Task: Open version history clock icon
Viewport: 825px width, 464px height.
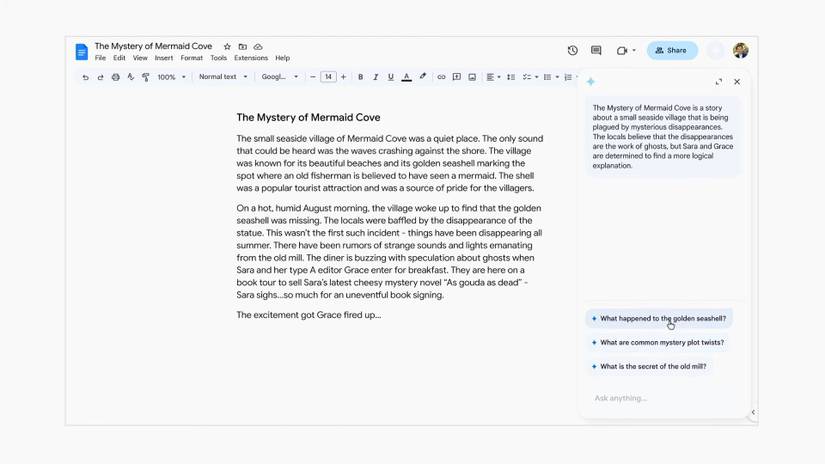Action: click(x=572, y=51)
